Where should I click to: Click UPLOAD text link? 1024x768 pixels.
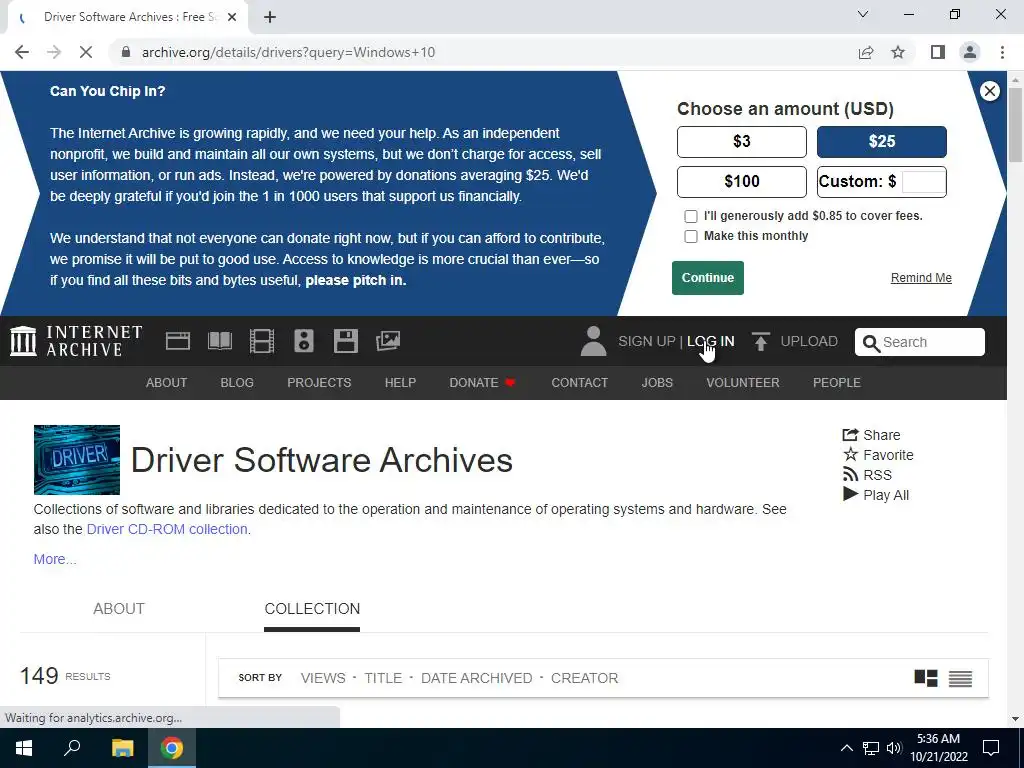[x=808, y=342]
